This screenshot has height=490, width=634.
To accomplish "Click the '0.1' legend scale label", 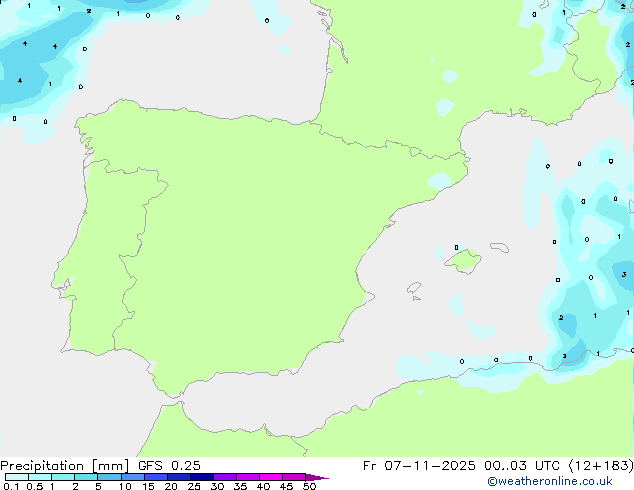I will [11, 486].
